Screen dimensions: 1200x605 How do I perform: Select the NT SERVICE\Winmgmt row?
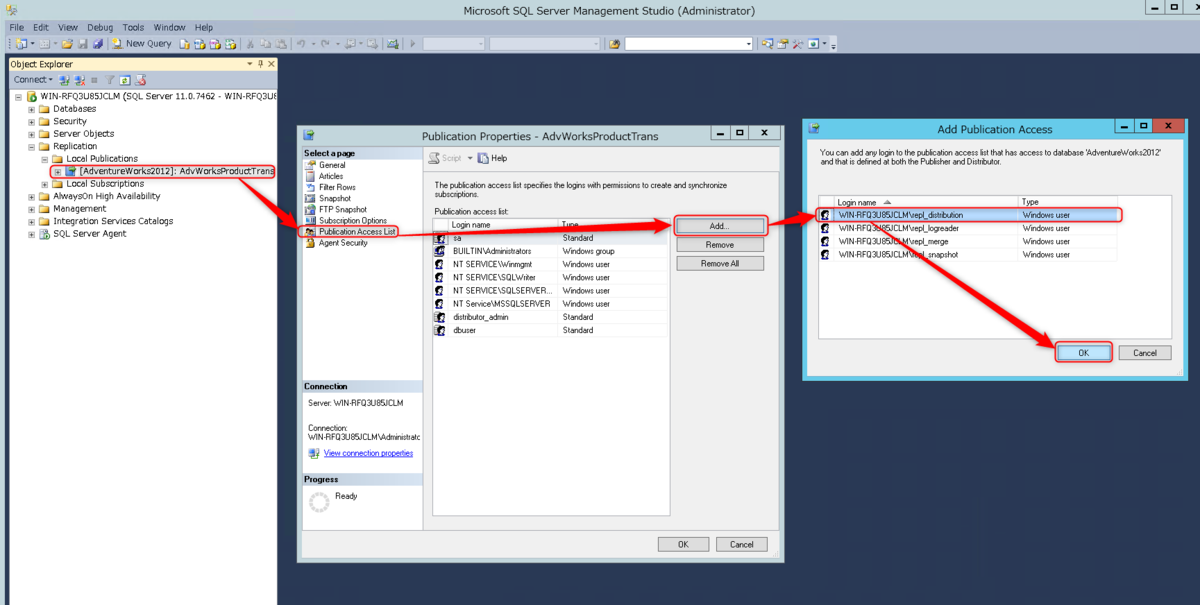point(551,264)
